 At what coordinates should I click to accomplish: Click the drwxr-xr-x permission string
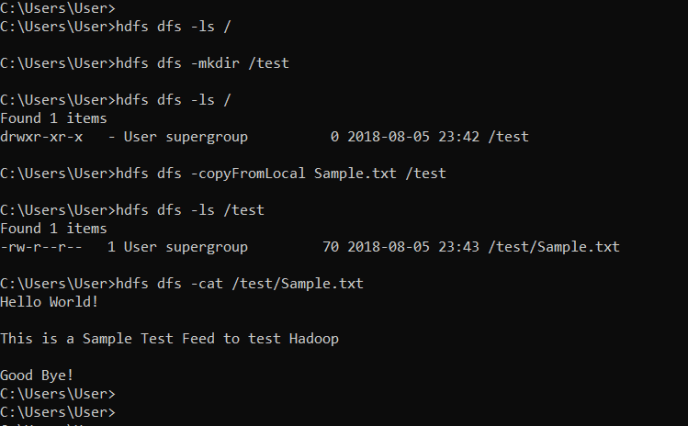pos(41,137)
